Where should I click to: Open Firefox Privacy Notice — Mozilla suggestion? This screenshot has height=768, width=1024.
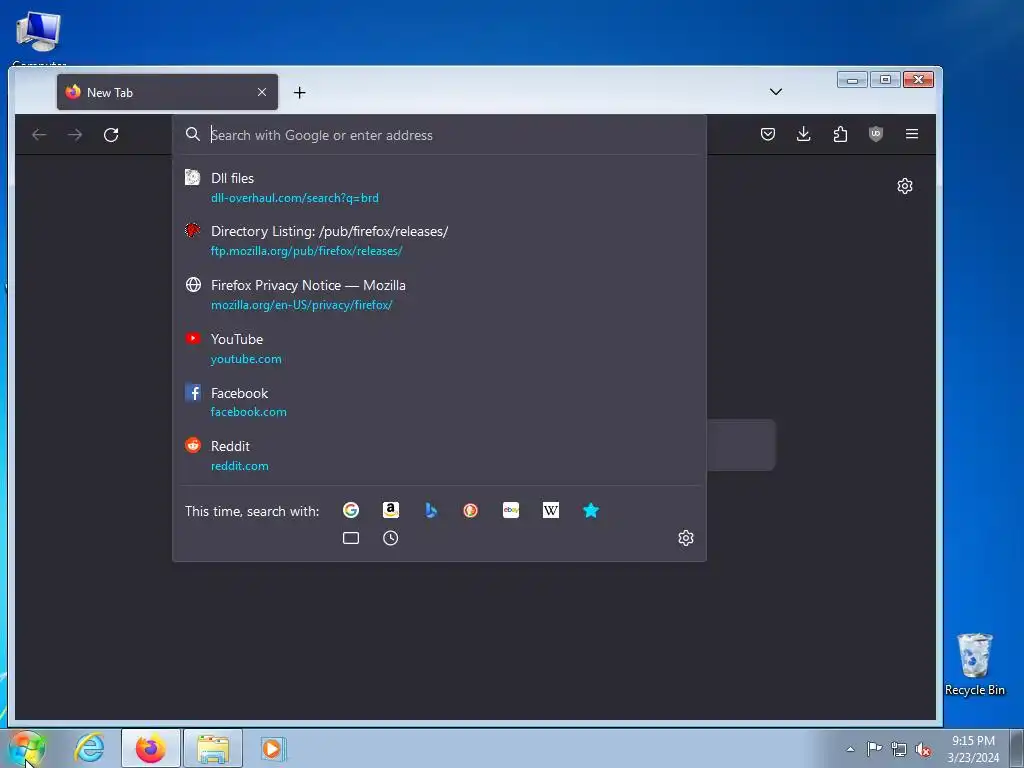point(439,295)
